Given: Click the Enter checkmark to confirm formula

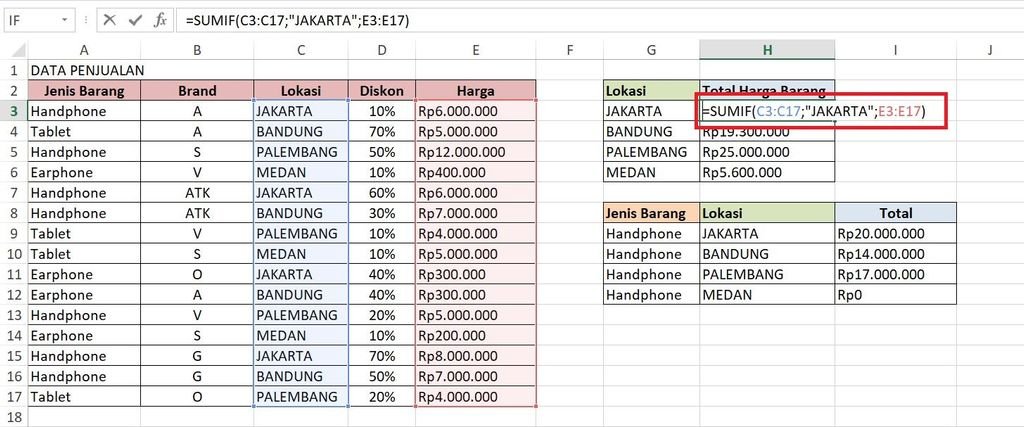Looking at the screenshot, I should pyautogui.click(x=135, y=20).
